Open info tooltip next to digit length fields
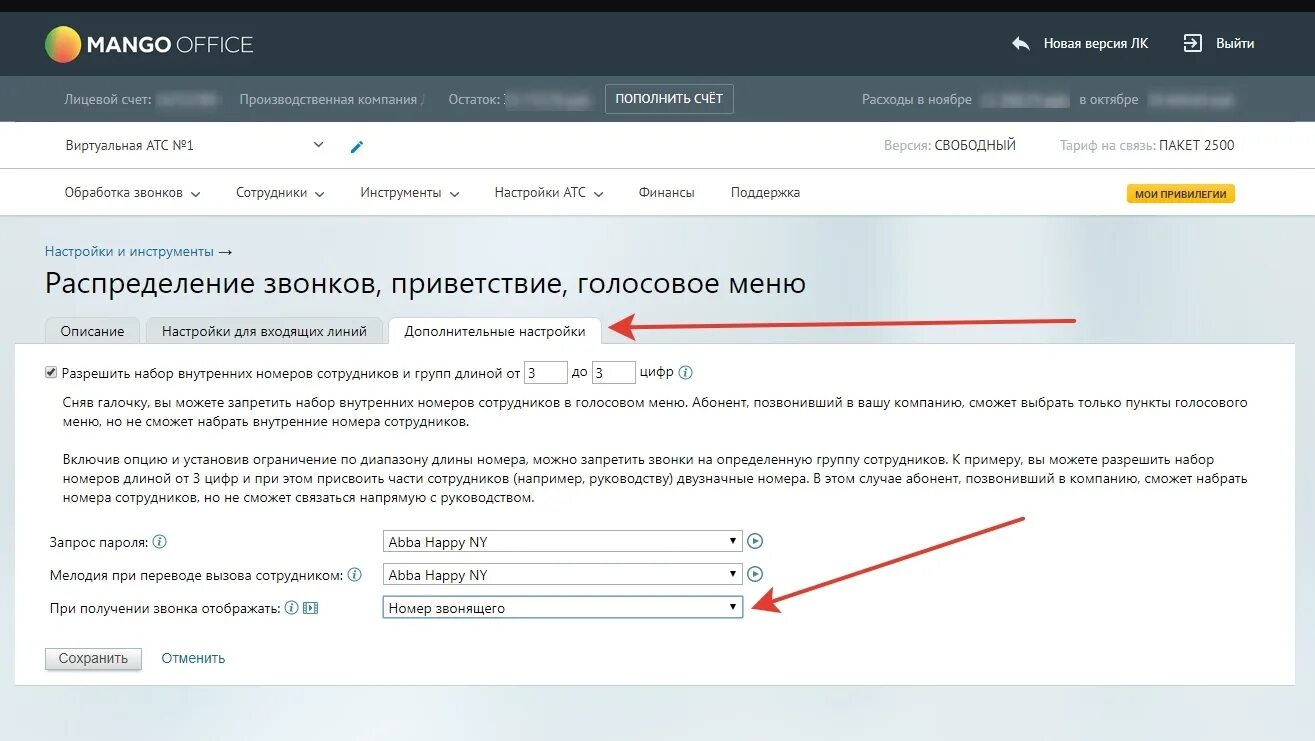 click(686, 373)
